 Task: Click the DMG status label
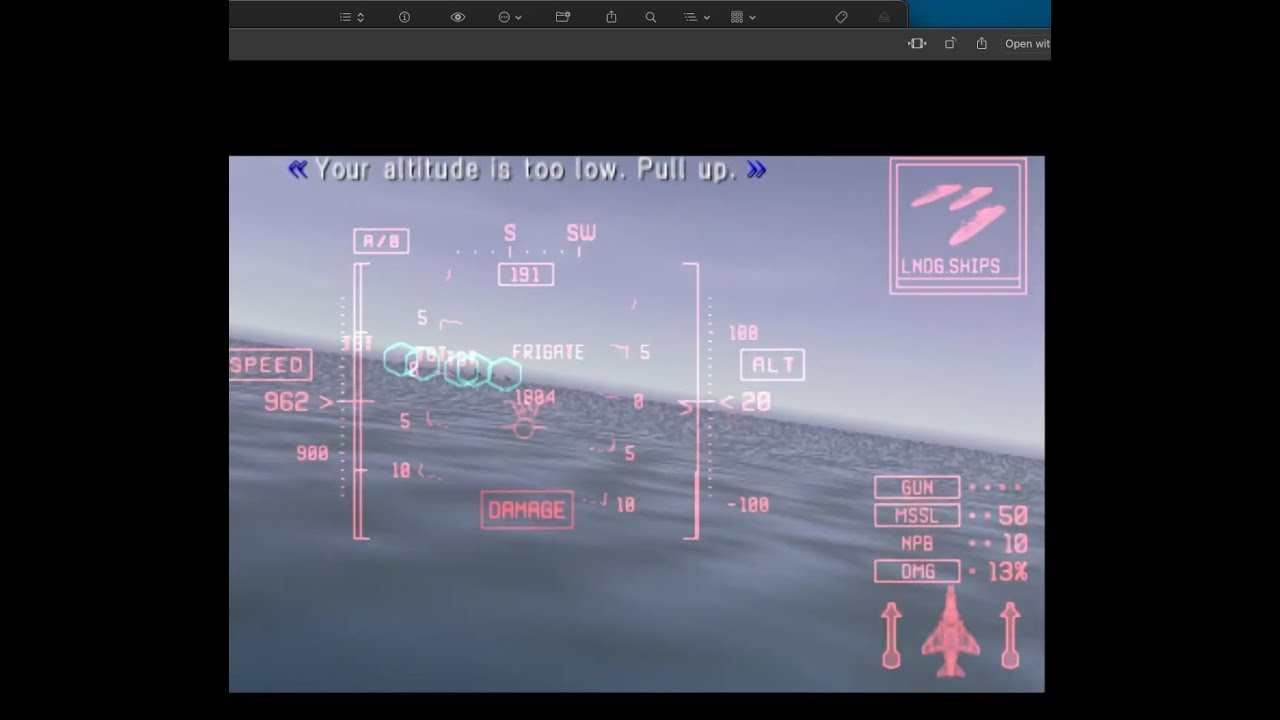pos(917,572)
